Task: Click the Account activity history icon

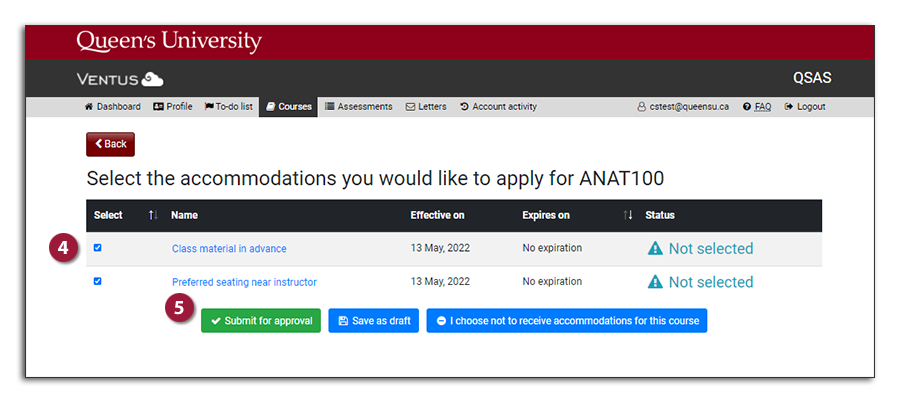Action: tap(465, 107)
